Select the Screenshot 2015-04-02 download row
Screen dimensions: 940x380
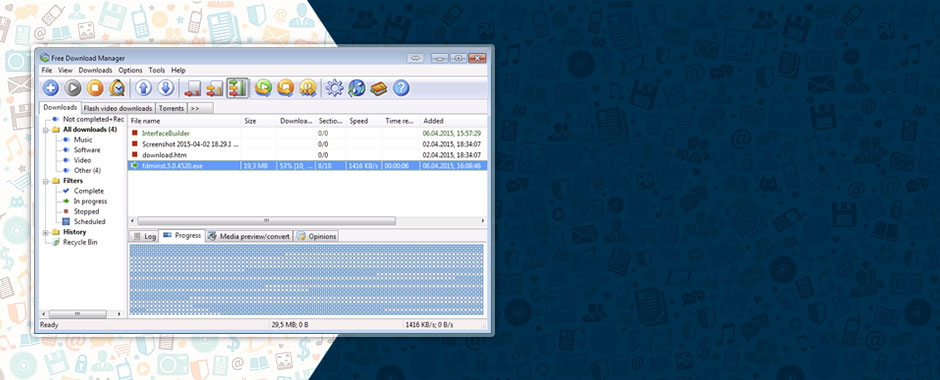pos(307,144)
